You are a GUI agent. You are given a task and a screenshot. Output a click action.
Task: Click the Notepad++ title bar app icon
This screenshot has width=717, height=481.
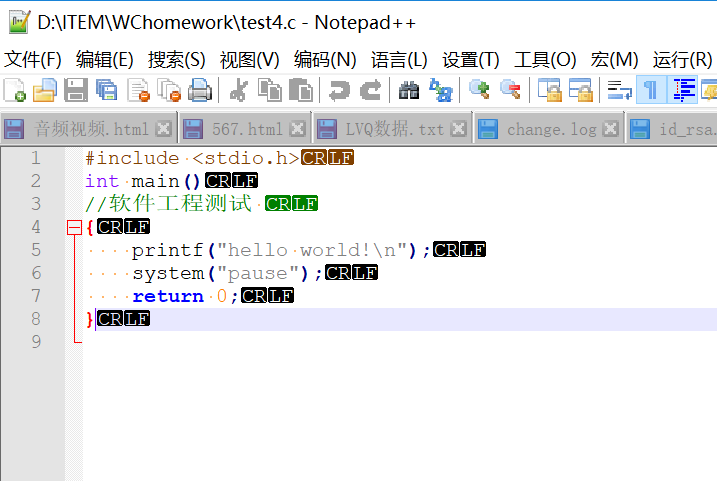(19, 22)
